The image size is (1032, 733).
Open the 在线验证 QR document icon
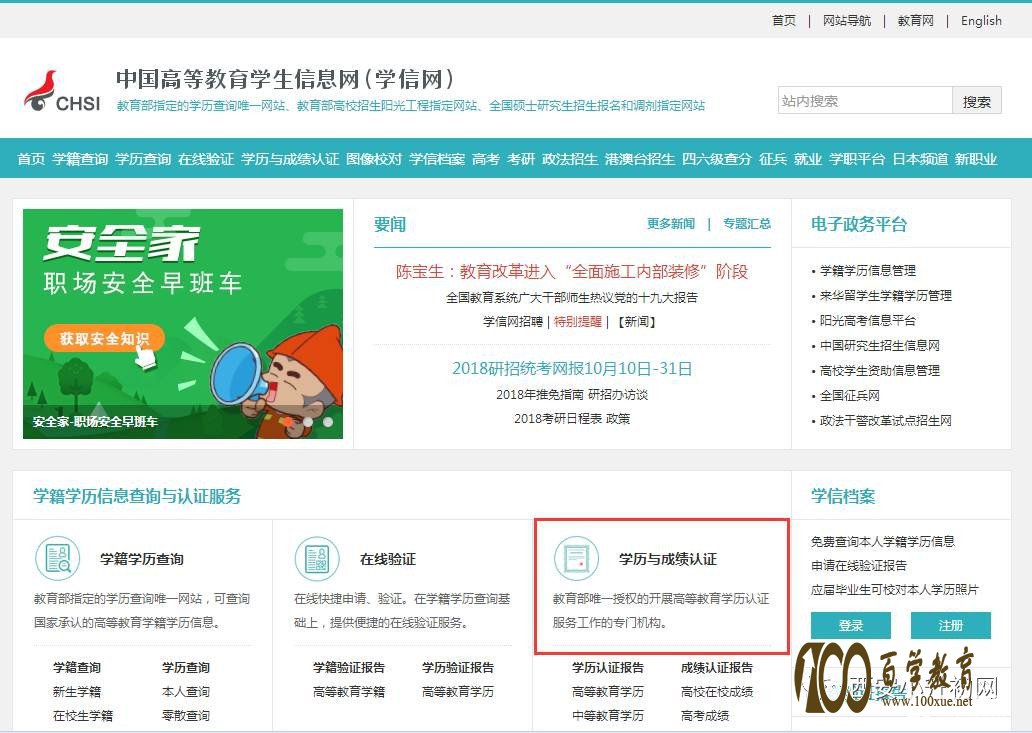(x=317, y=559)
